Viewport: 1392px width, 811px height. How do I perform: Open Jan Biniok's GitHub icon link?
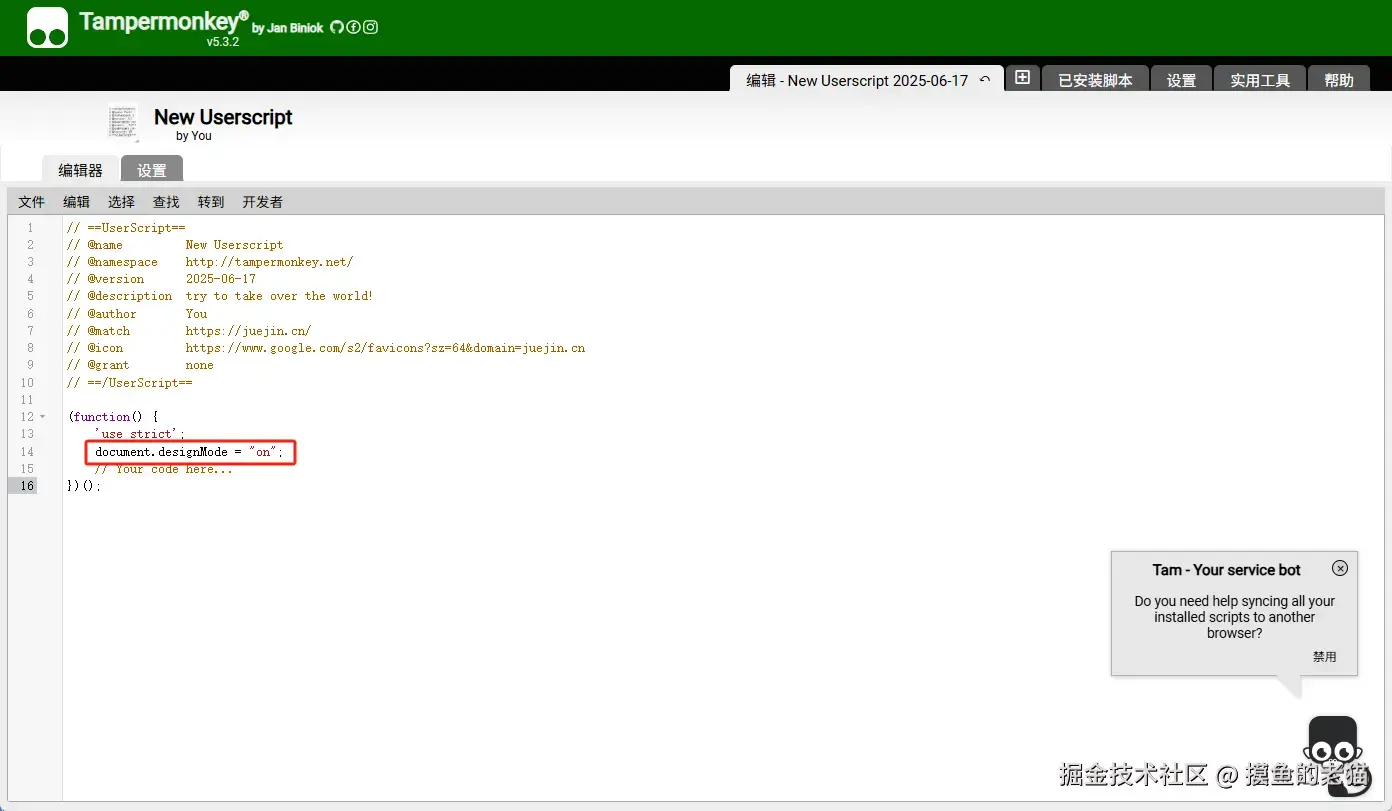click(x=336, y=27)
